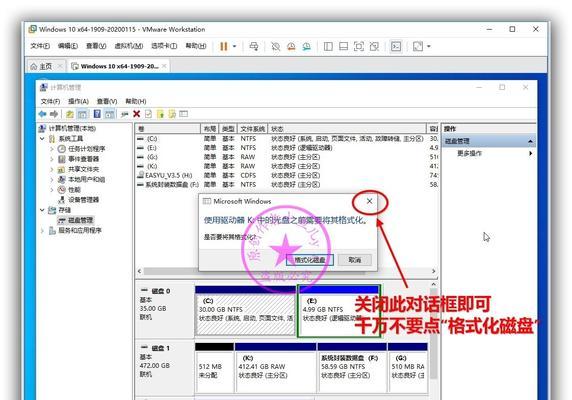Enter full screen mode icon in VMware toolbar
Image resolution: width=572 pixels, height=400 pixels.
(359, 46)
